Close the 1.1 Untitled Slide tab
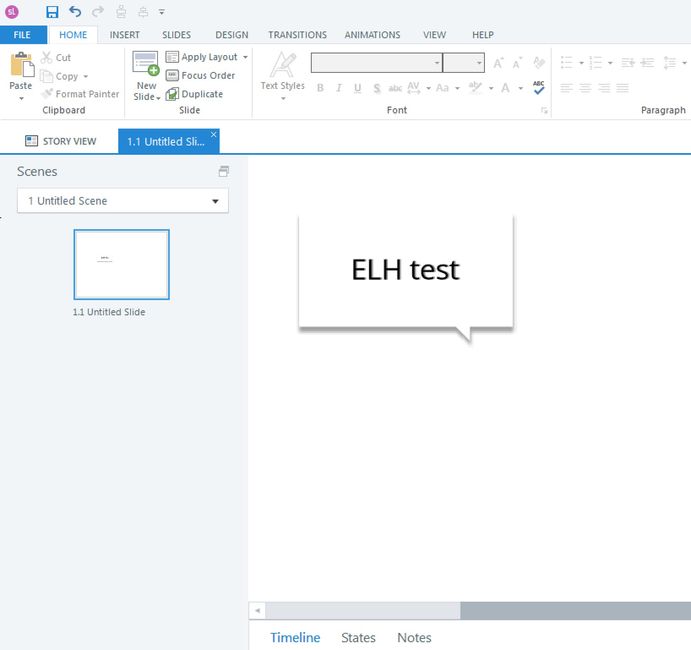 tap(213, 134)
